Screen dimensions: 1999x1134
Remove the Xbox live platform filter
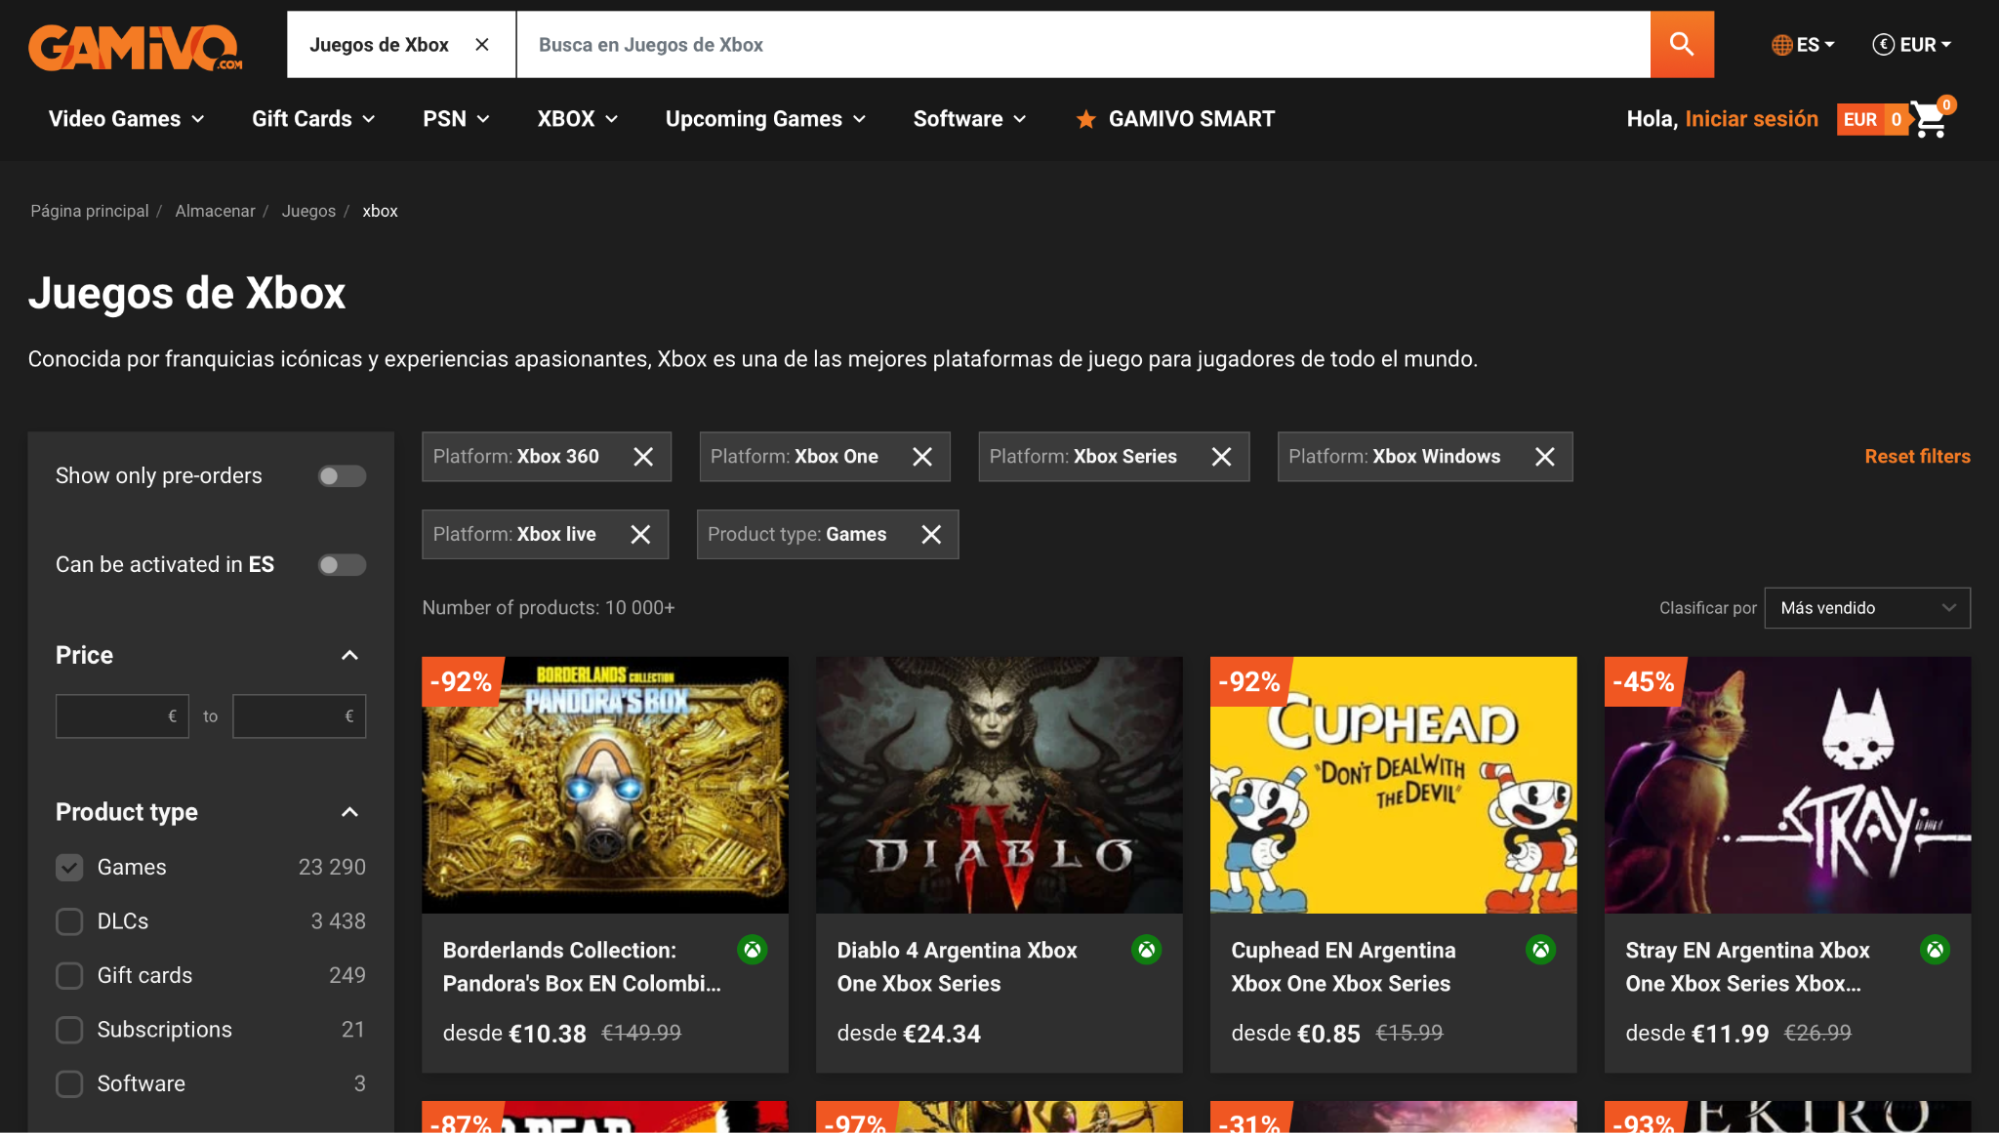(640, 535)
